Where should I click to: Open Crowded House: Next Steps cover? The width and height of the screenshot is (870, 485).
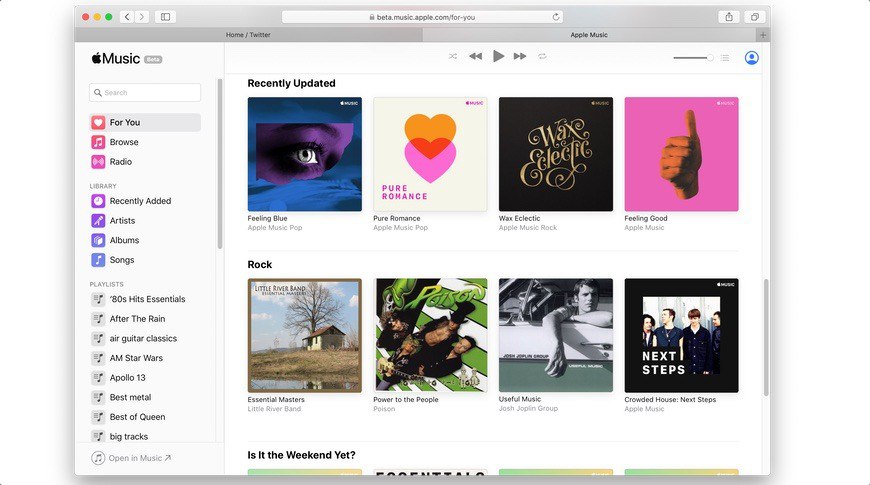tap(681, 335)
